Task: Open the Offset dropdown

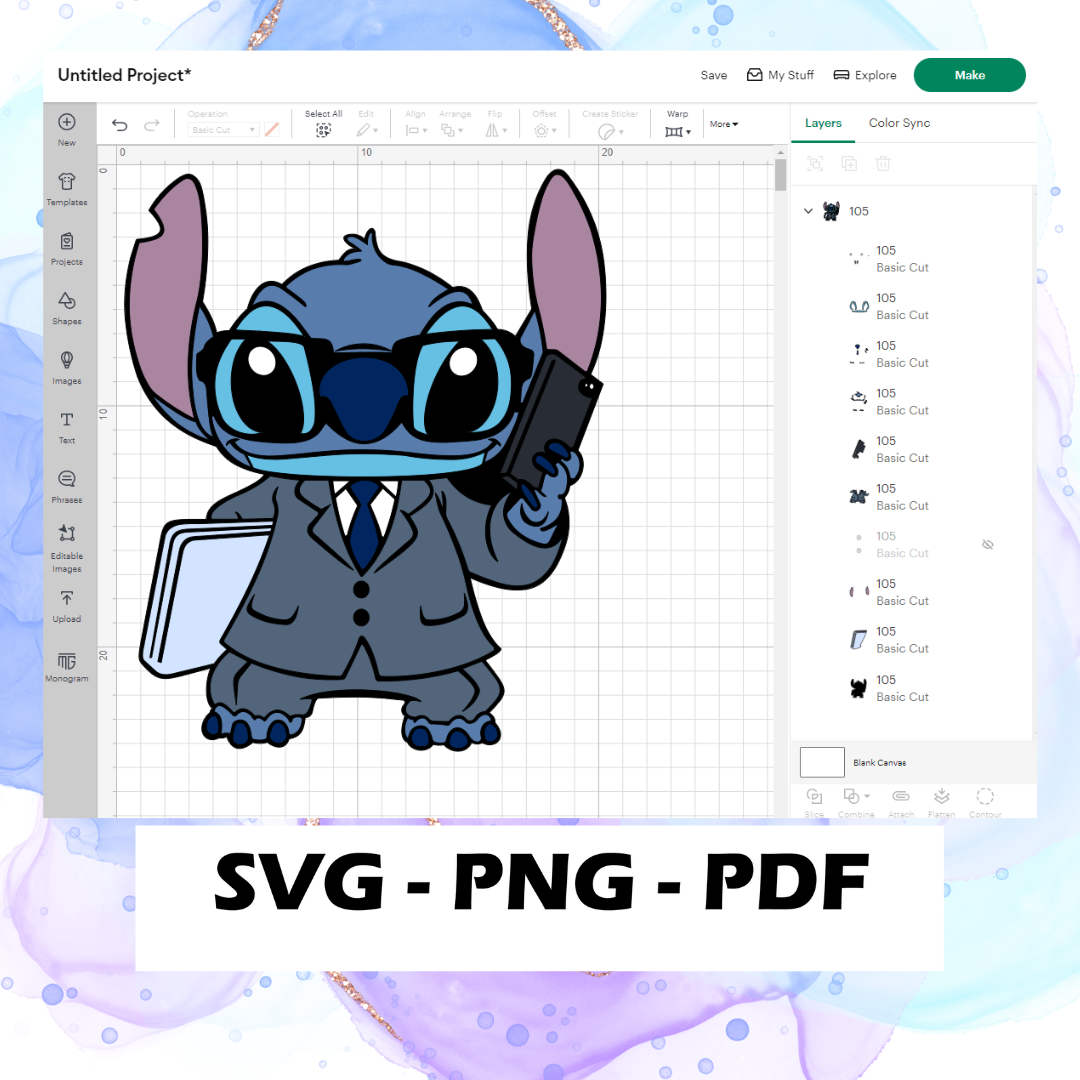Action: [545, 129]
